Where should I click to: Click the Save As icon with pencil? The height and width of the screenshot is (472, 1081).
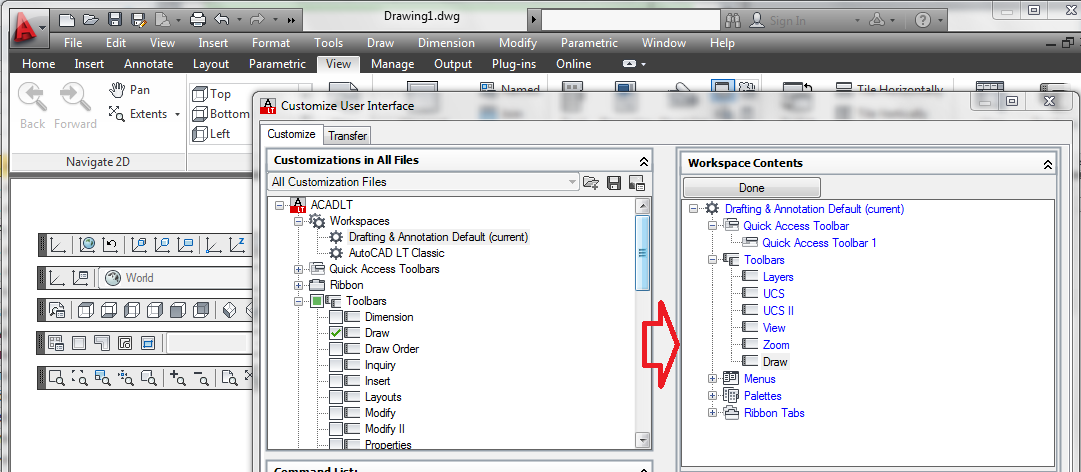pos(139,19)
